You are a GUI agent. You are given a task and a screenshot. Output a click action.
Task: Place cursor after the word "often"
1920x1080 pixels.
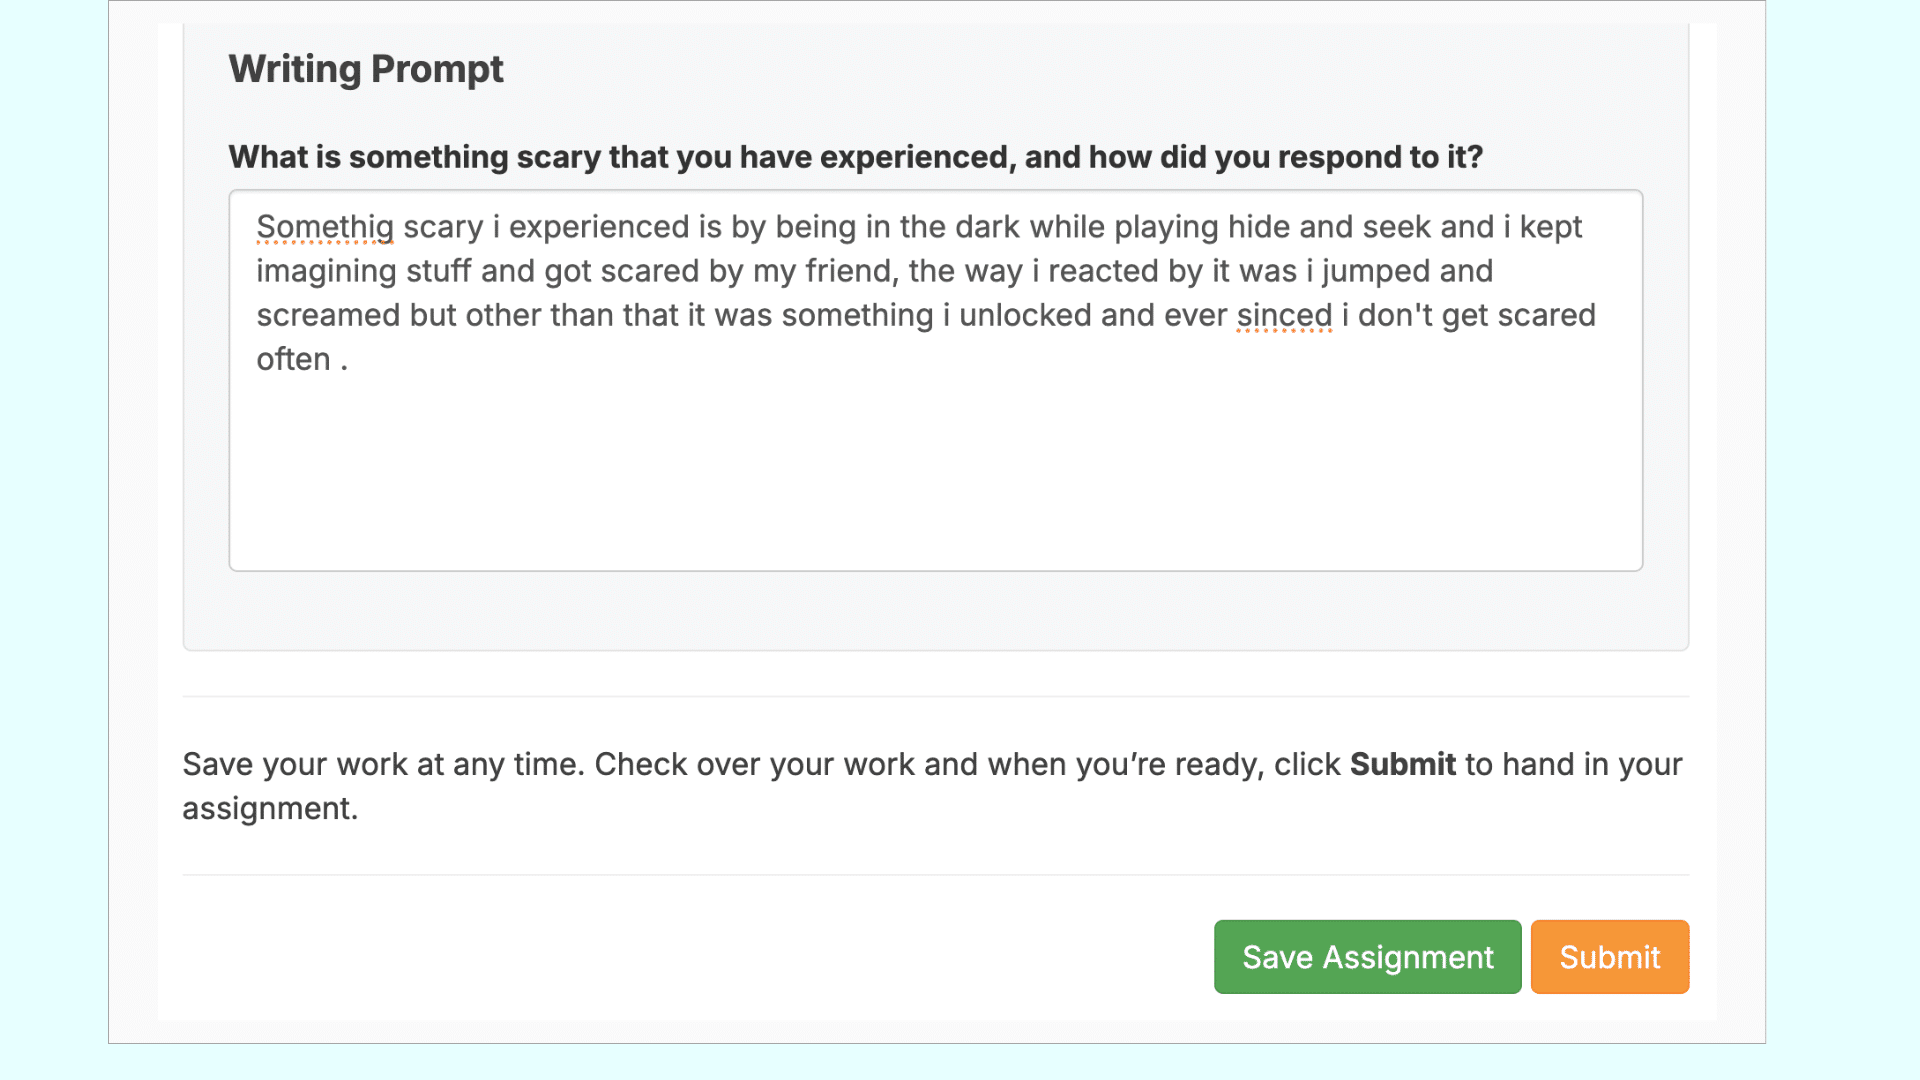pos(332,359)
